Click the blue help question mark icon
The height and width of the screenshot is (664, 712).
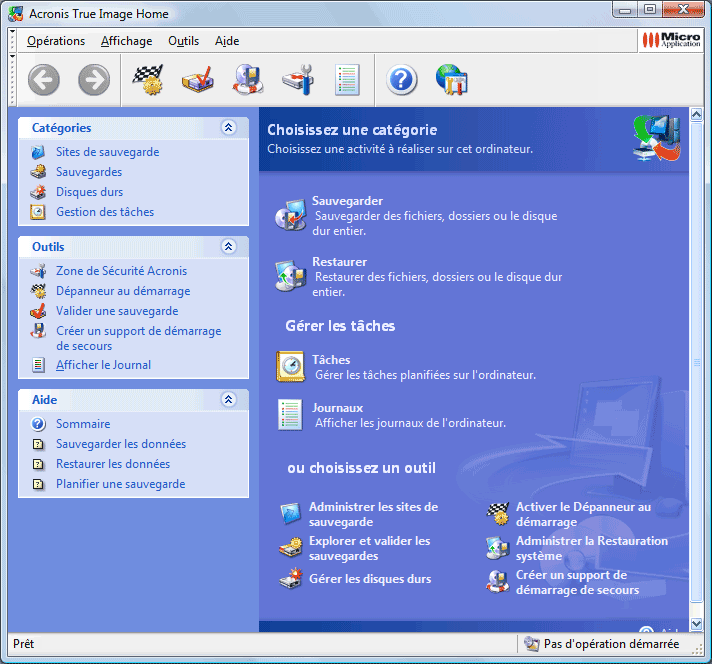point(402,79)
